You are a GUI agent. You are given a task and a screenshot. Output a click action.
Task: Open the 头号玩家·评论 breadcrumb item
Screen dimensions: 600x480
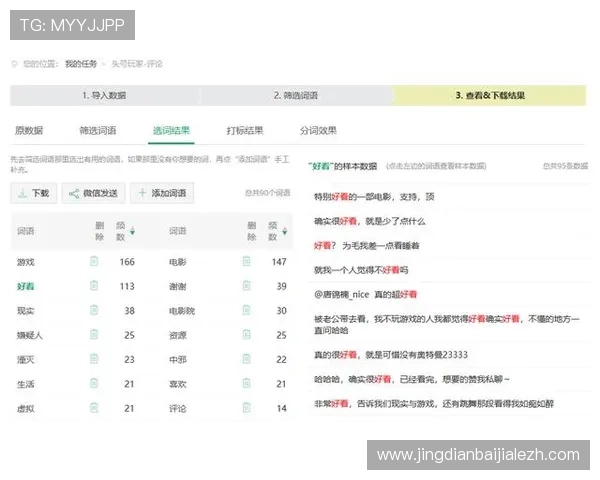point(137,64)
